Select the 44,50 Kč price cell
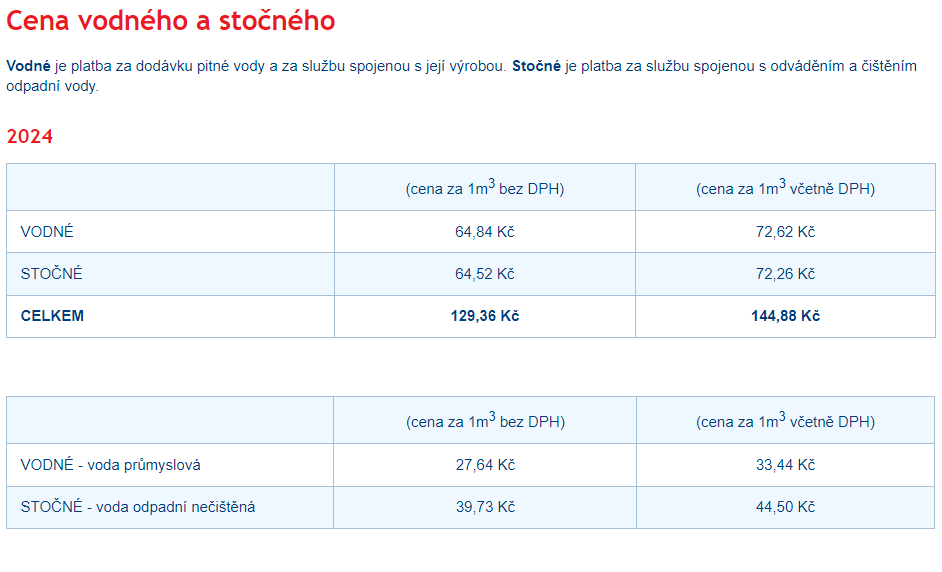942x572 pixels. (x=785, y=507)
